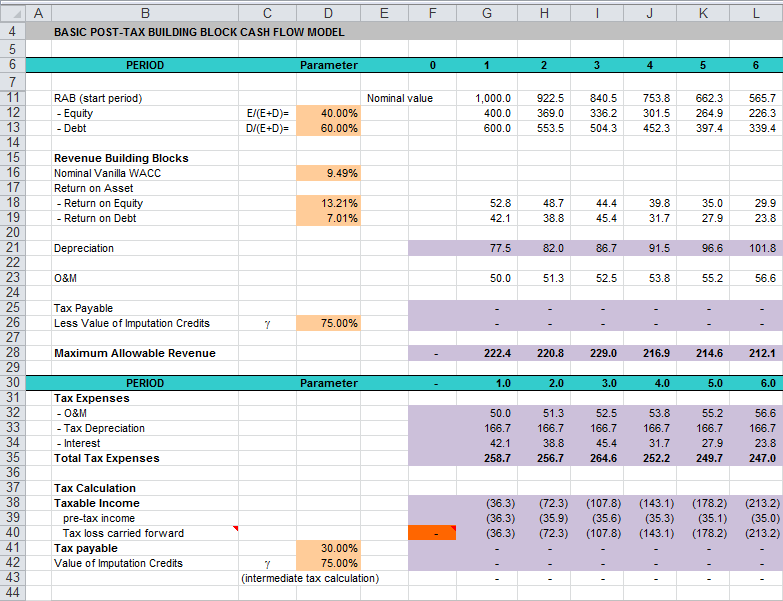
Task: Click 'Total Tax Expenses' label
Action: coord(107,458)
